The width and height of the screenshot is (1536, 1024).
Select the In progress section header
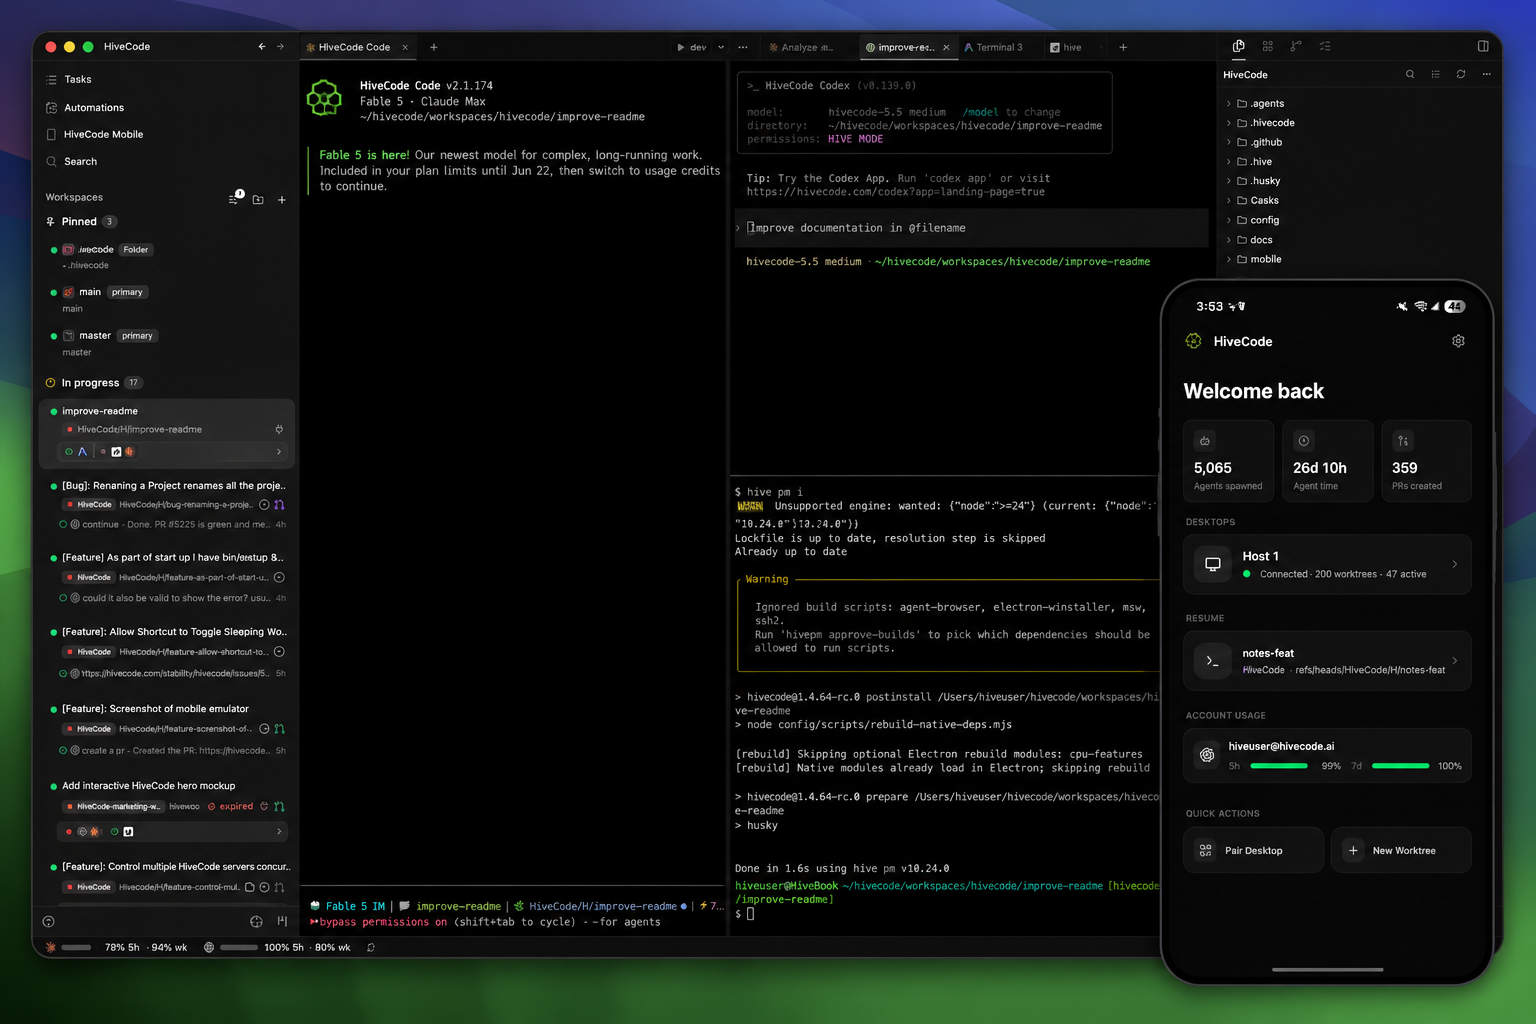click(93, 383)
